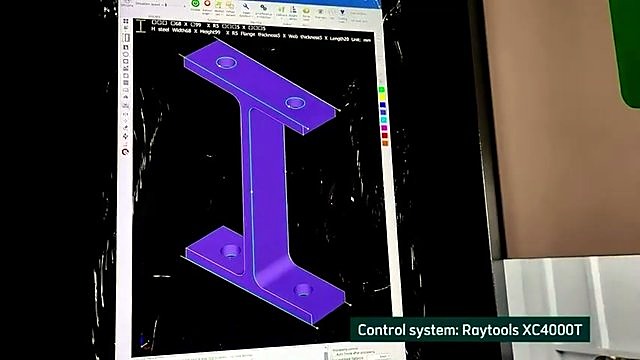The image size is (640, 360).
Task: Select the tall rectangle tool in the left toolbar
Action: click(126, 38)
